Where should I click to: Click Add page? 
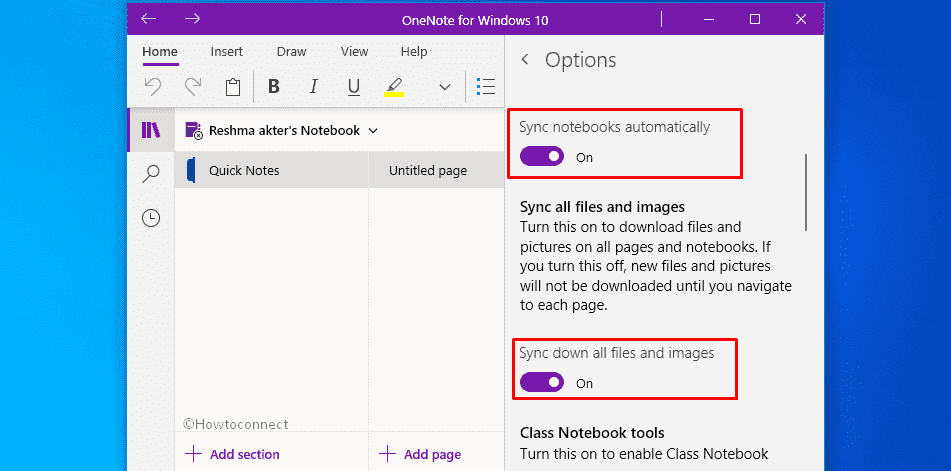coord(420,454)
